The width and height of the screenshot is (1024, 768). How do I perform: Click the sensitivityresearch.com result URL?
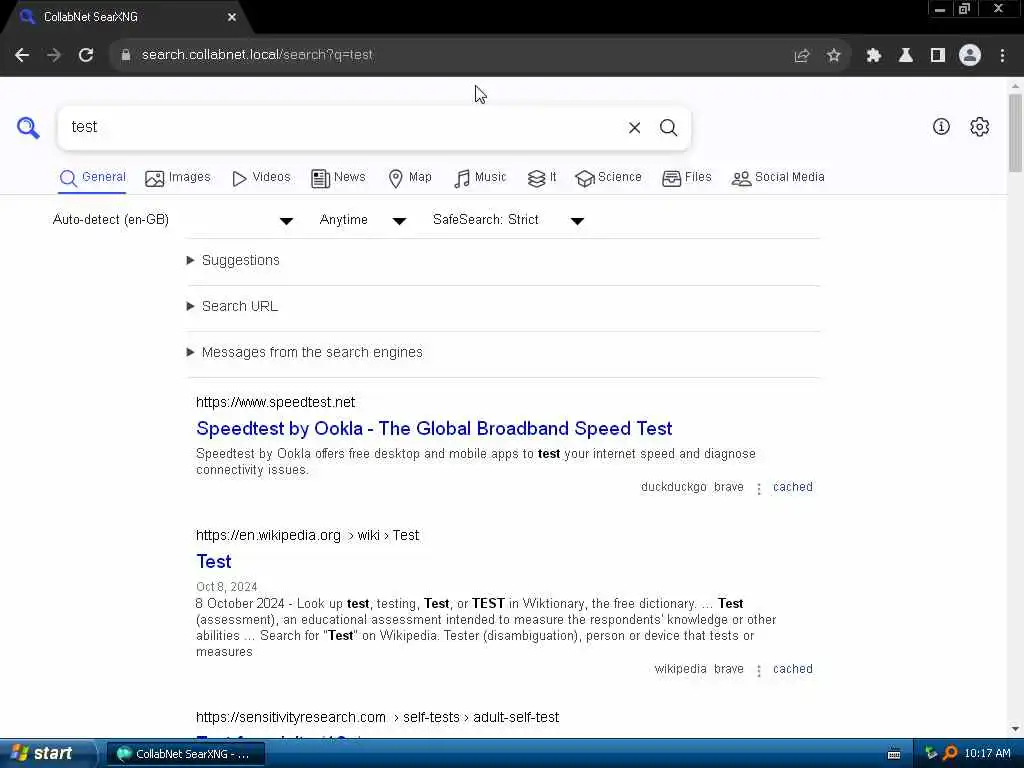click(x=377, y=717)
